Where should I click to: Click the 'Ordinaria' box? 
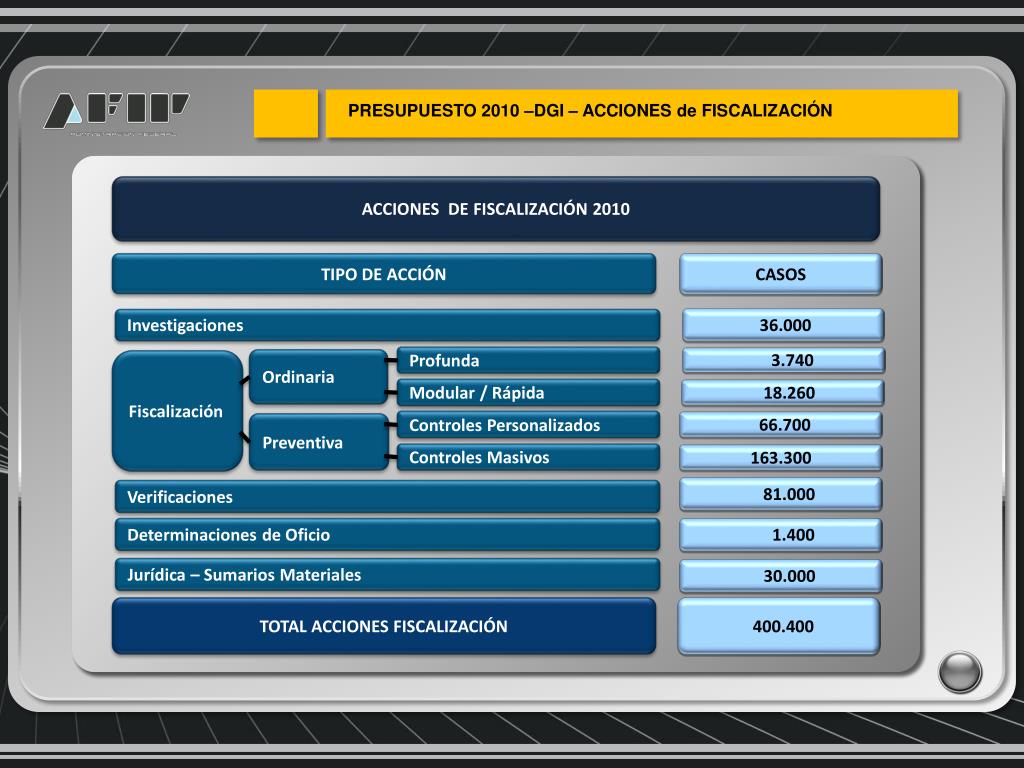pyautogui.click(x=319, y=377)
